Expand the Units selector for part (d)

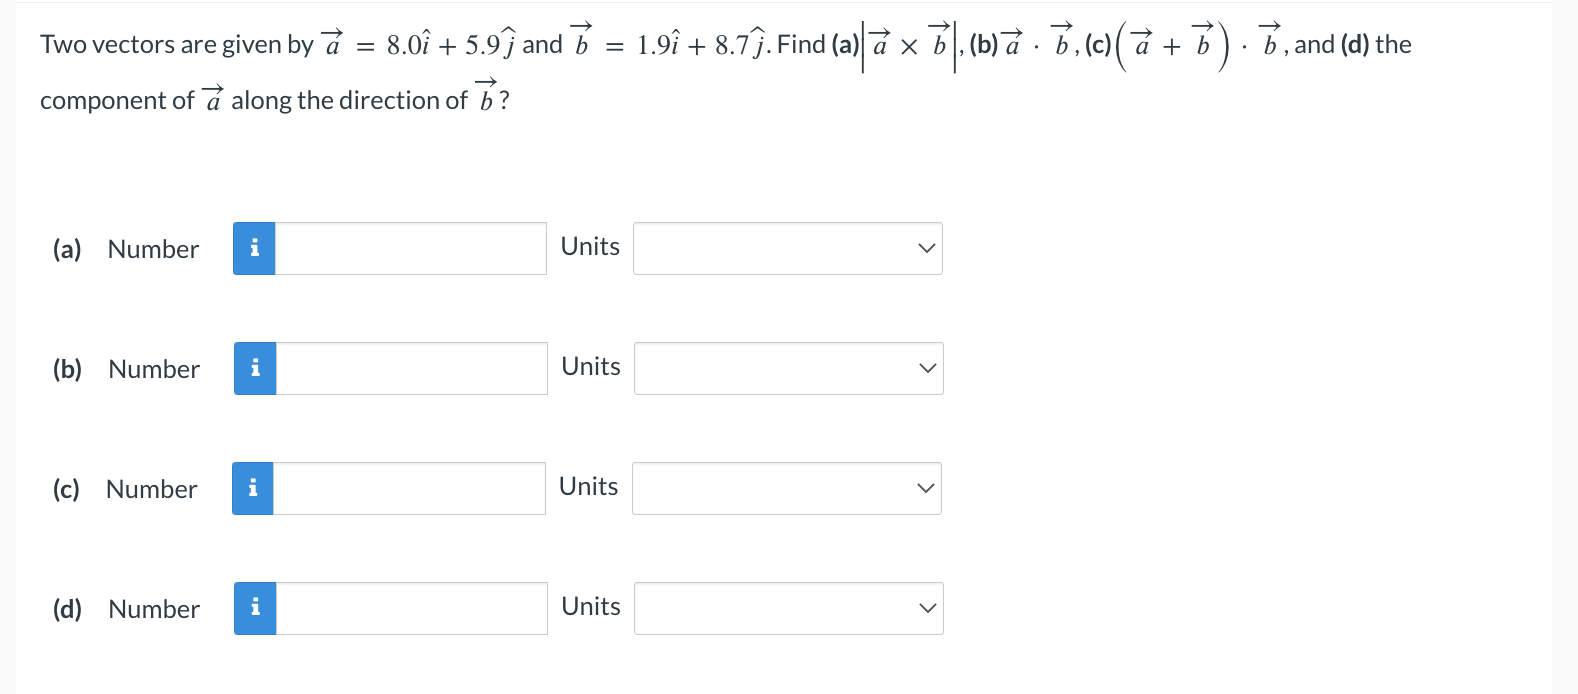[x=787, y=608]
